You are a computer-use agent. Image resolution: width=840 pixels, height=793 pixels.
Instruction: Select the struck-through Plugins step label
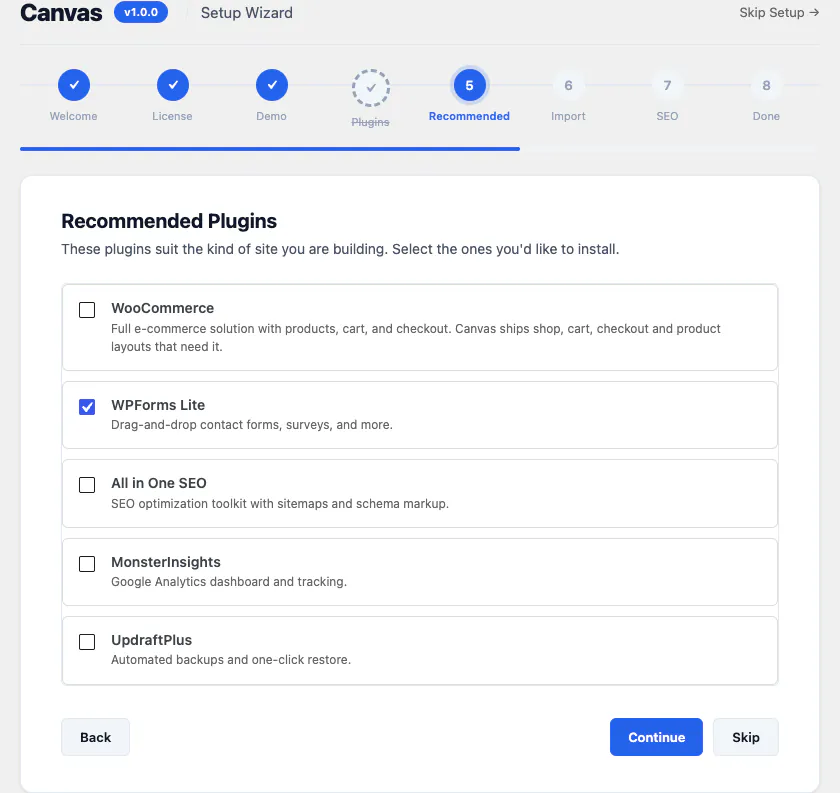point(370,122)
